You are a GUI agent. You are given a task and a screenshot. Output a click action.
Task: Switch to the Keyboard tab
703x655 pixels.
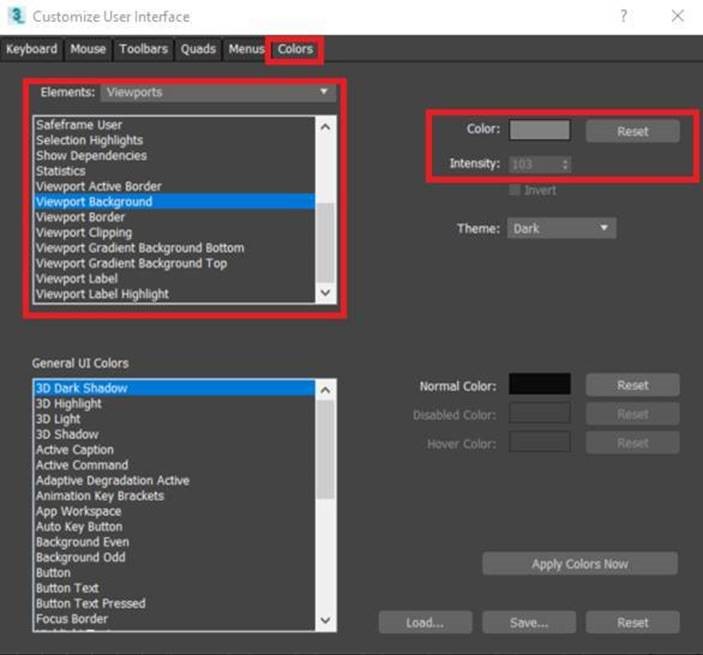click(33, 49)
